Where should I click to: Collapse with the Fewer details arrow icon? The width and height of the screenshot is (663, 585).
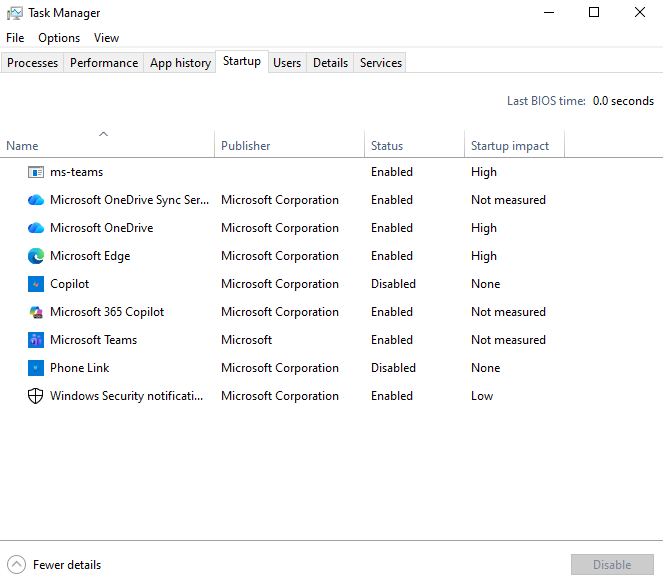click(16, 564)
